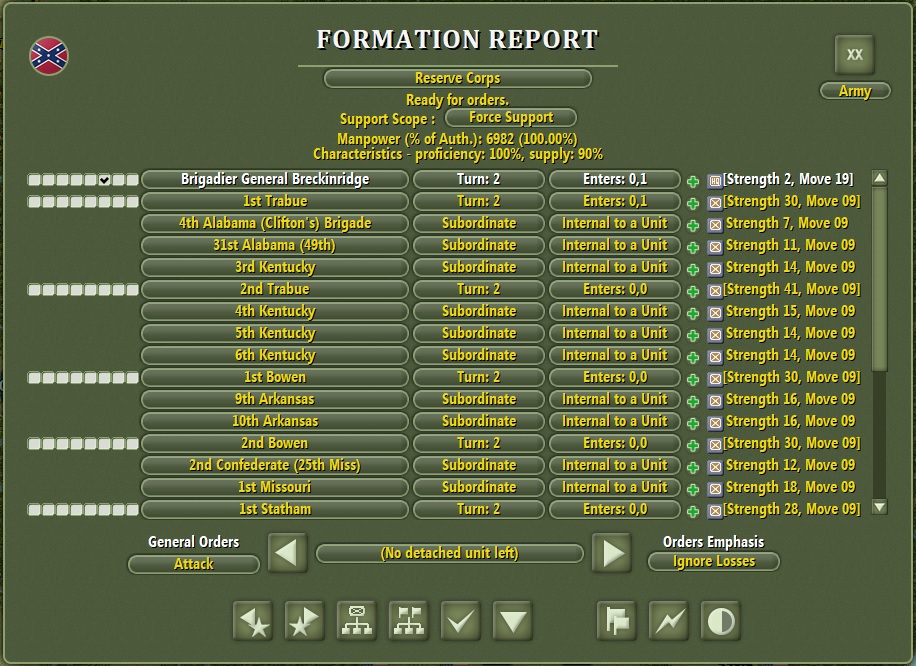Click green plus beside 1st Trabue

pos(693,203)
